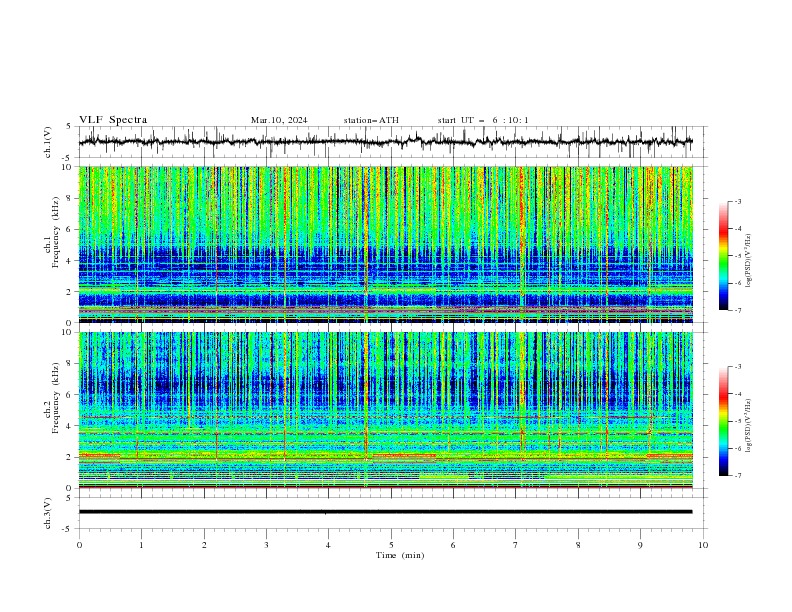Image resolution: width=792 pixels, height=612 pixels.
Task: Click the ch.1 spectrogram panel
Action: pos(385,244)
